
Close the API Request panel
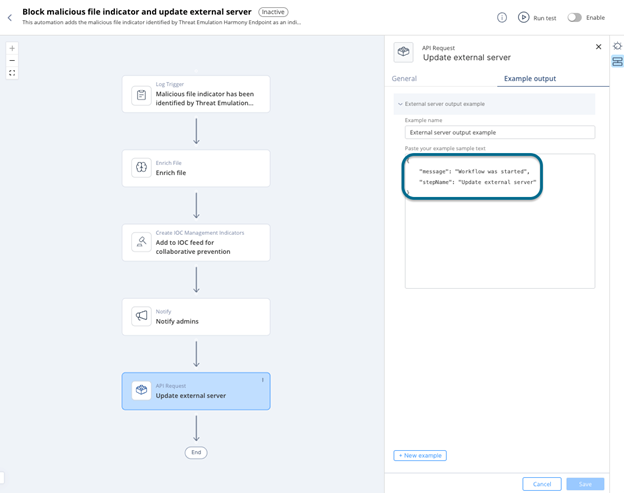pyautogui.click(x=599, y=47)
